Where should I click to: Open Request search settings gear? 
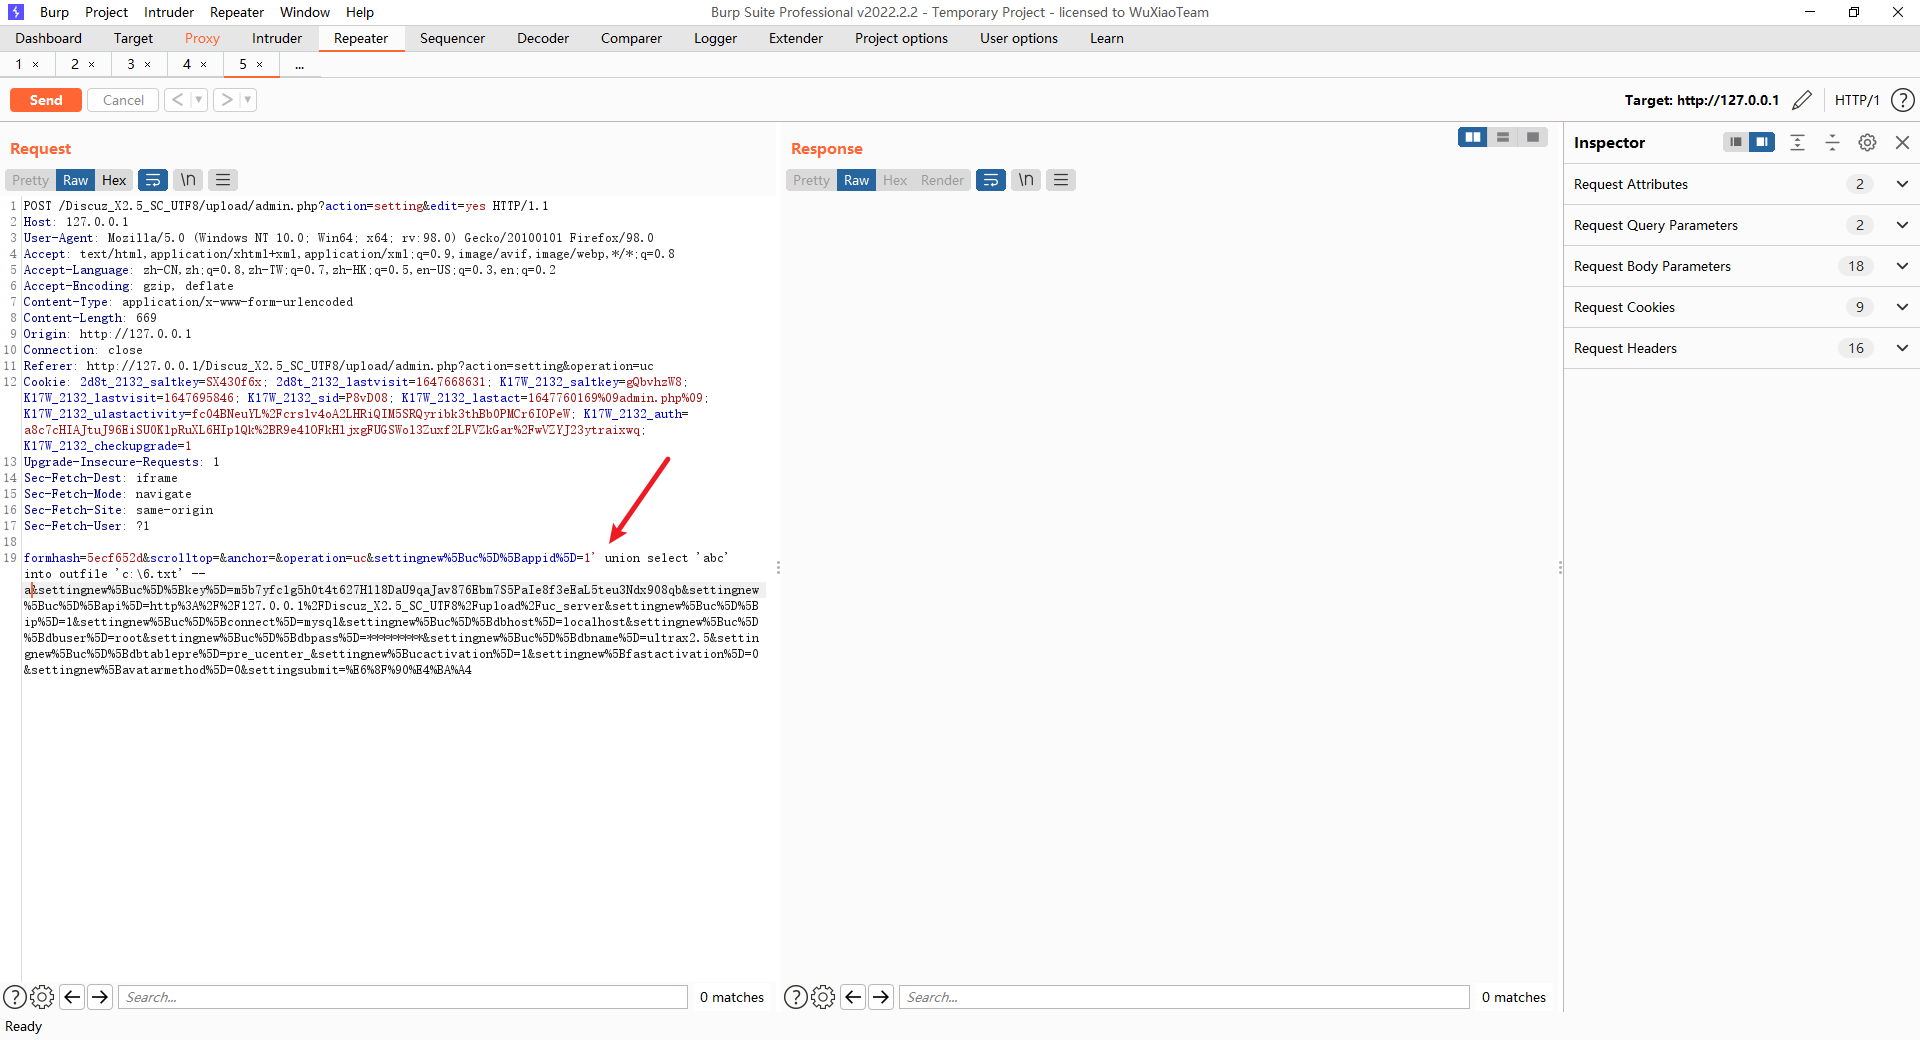click(x=42, y=997)
